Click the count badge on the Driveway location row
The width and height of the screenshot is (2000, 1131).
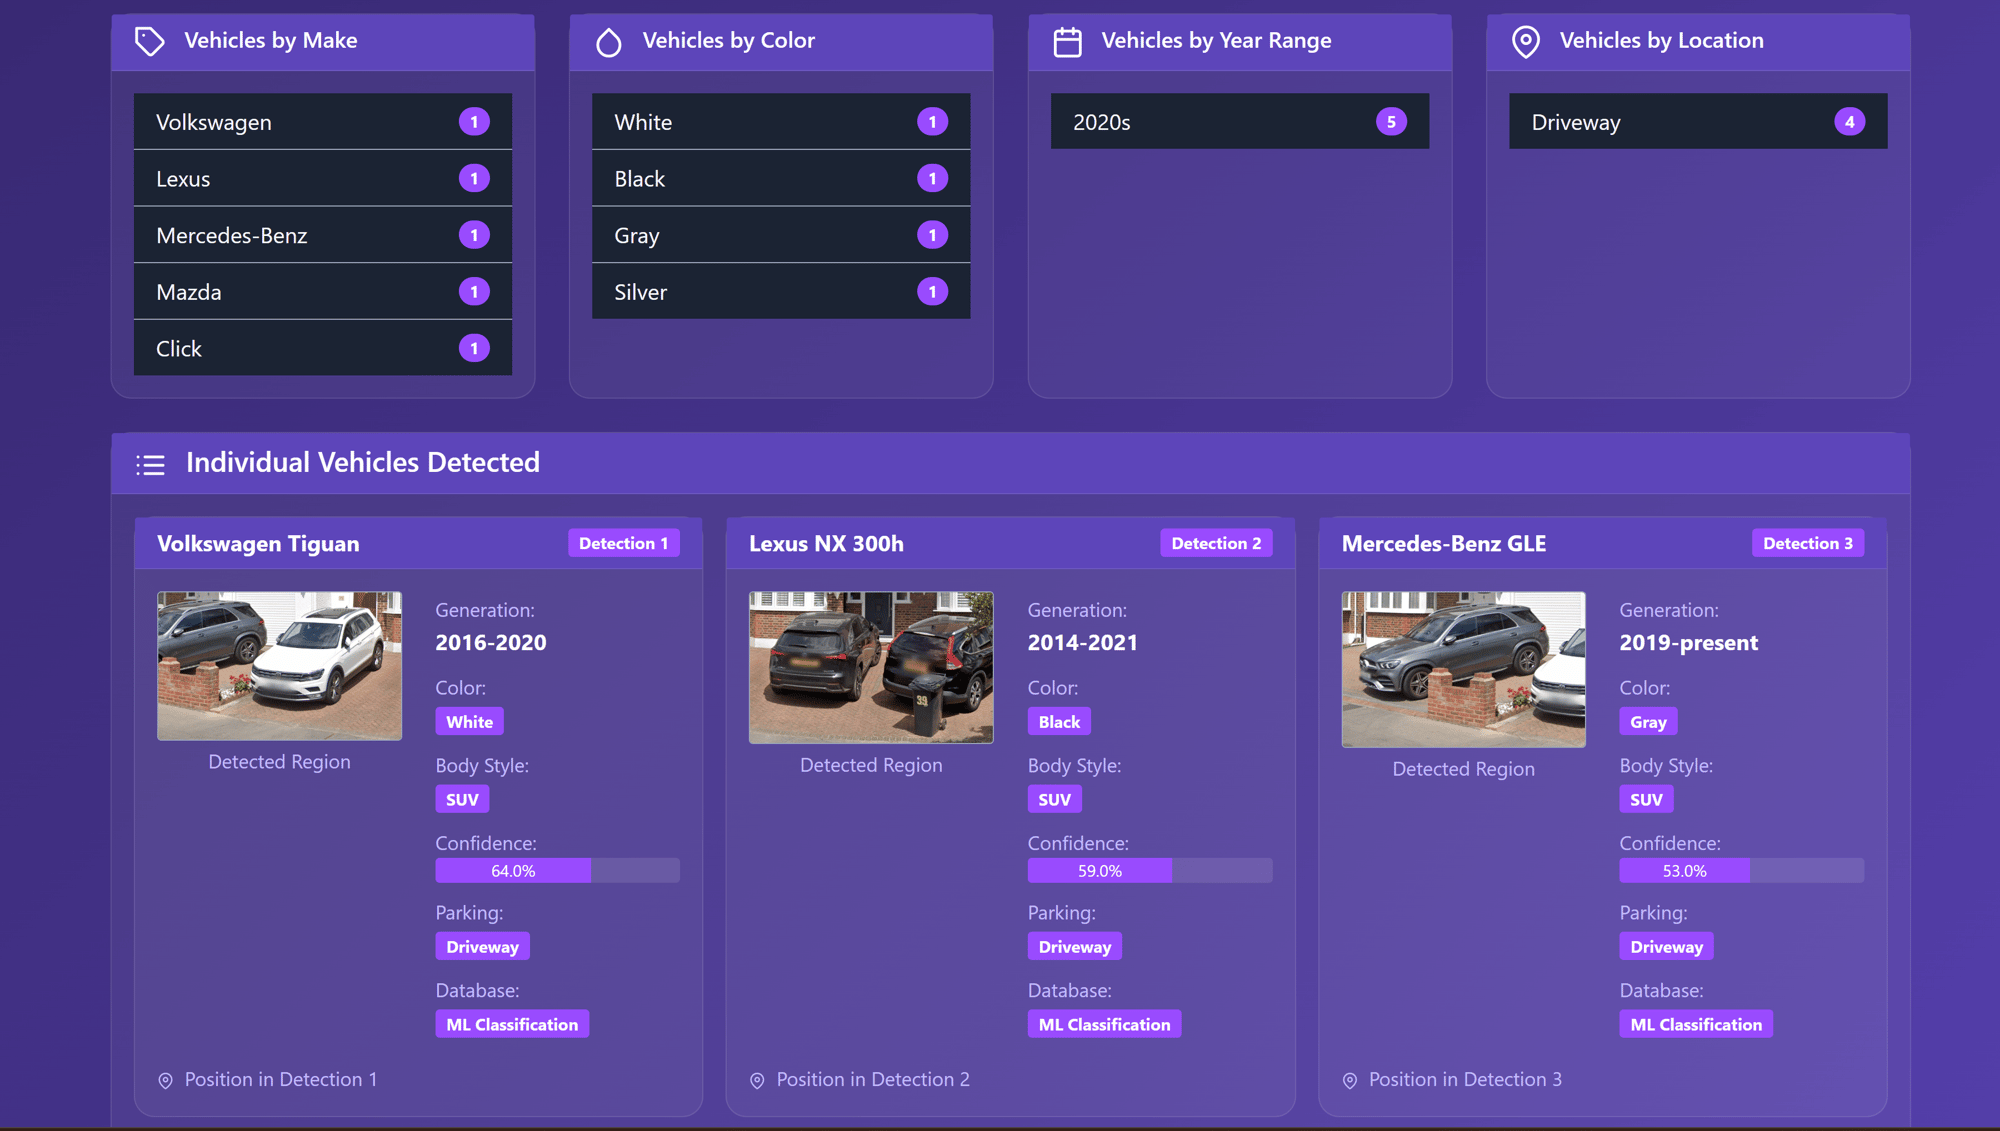1849,122
